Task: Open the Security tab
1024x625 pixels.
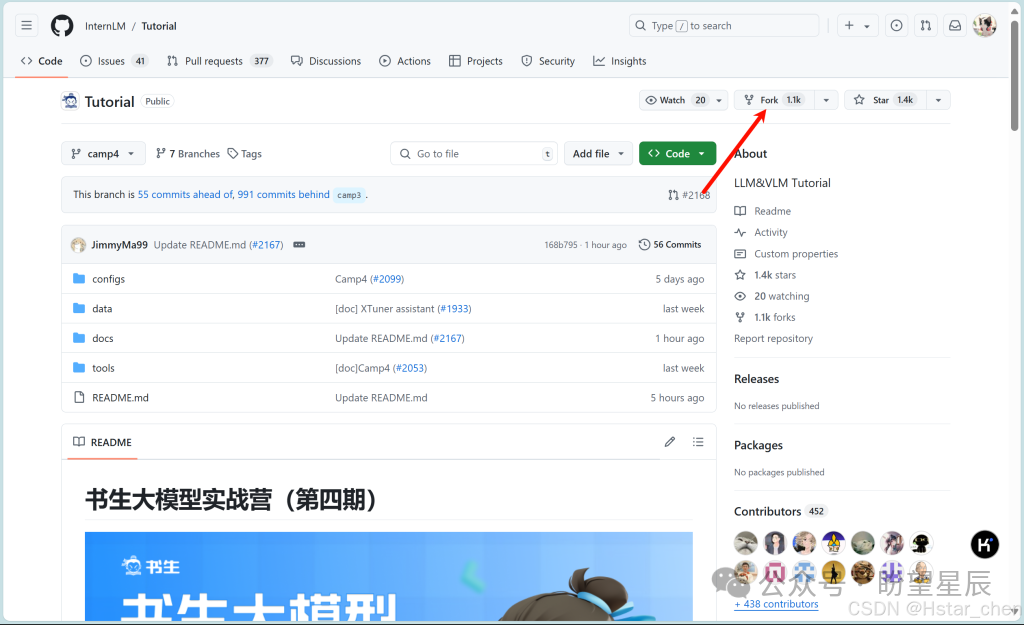Action: tap(548, 61)
